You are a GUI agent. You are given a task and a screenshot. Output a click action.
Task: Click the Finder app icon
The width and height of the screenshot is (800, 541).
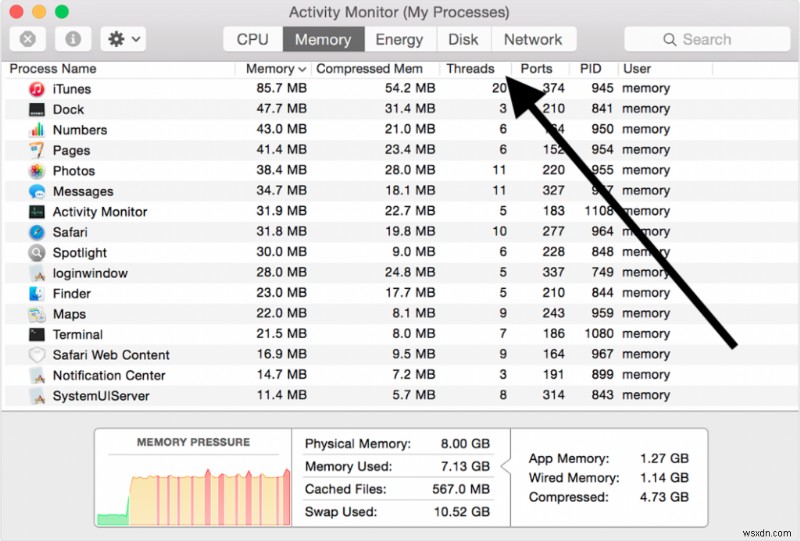coord(37,294)
